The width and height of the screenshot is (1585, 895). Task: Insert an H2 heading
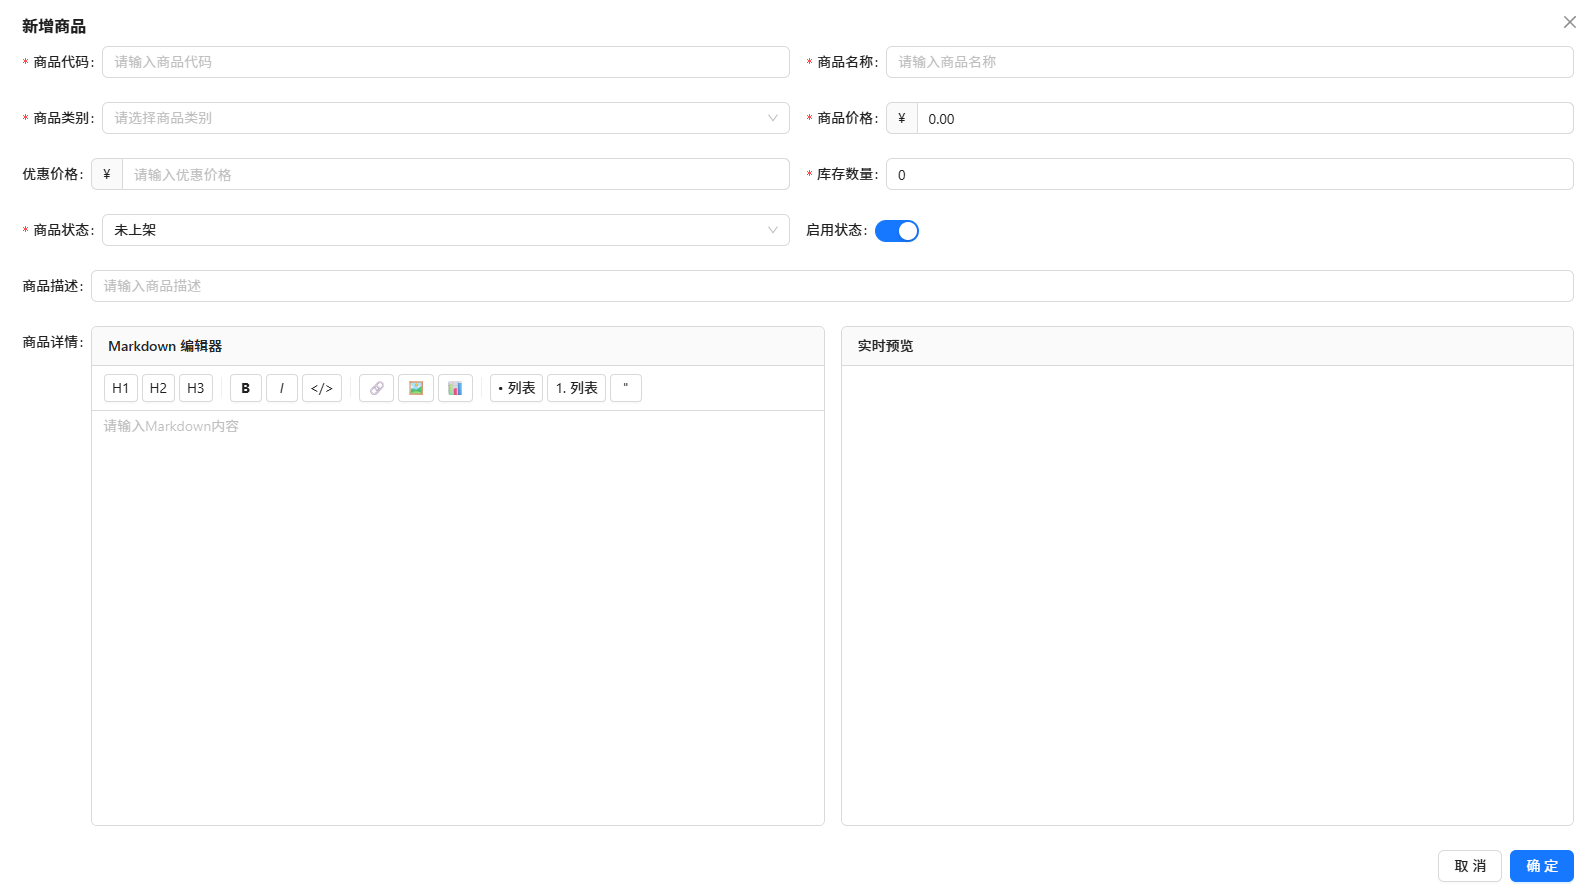point(158,388)
